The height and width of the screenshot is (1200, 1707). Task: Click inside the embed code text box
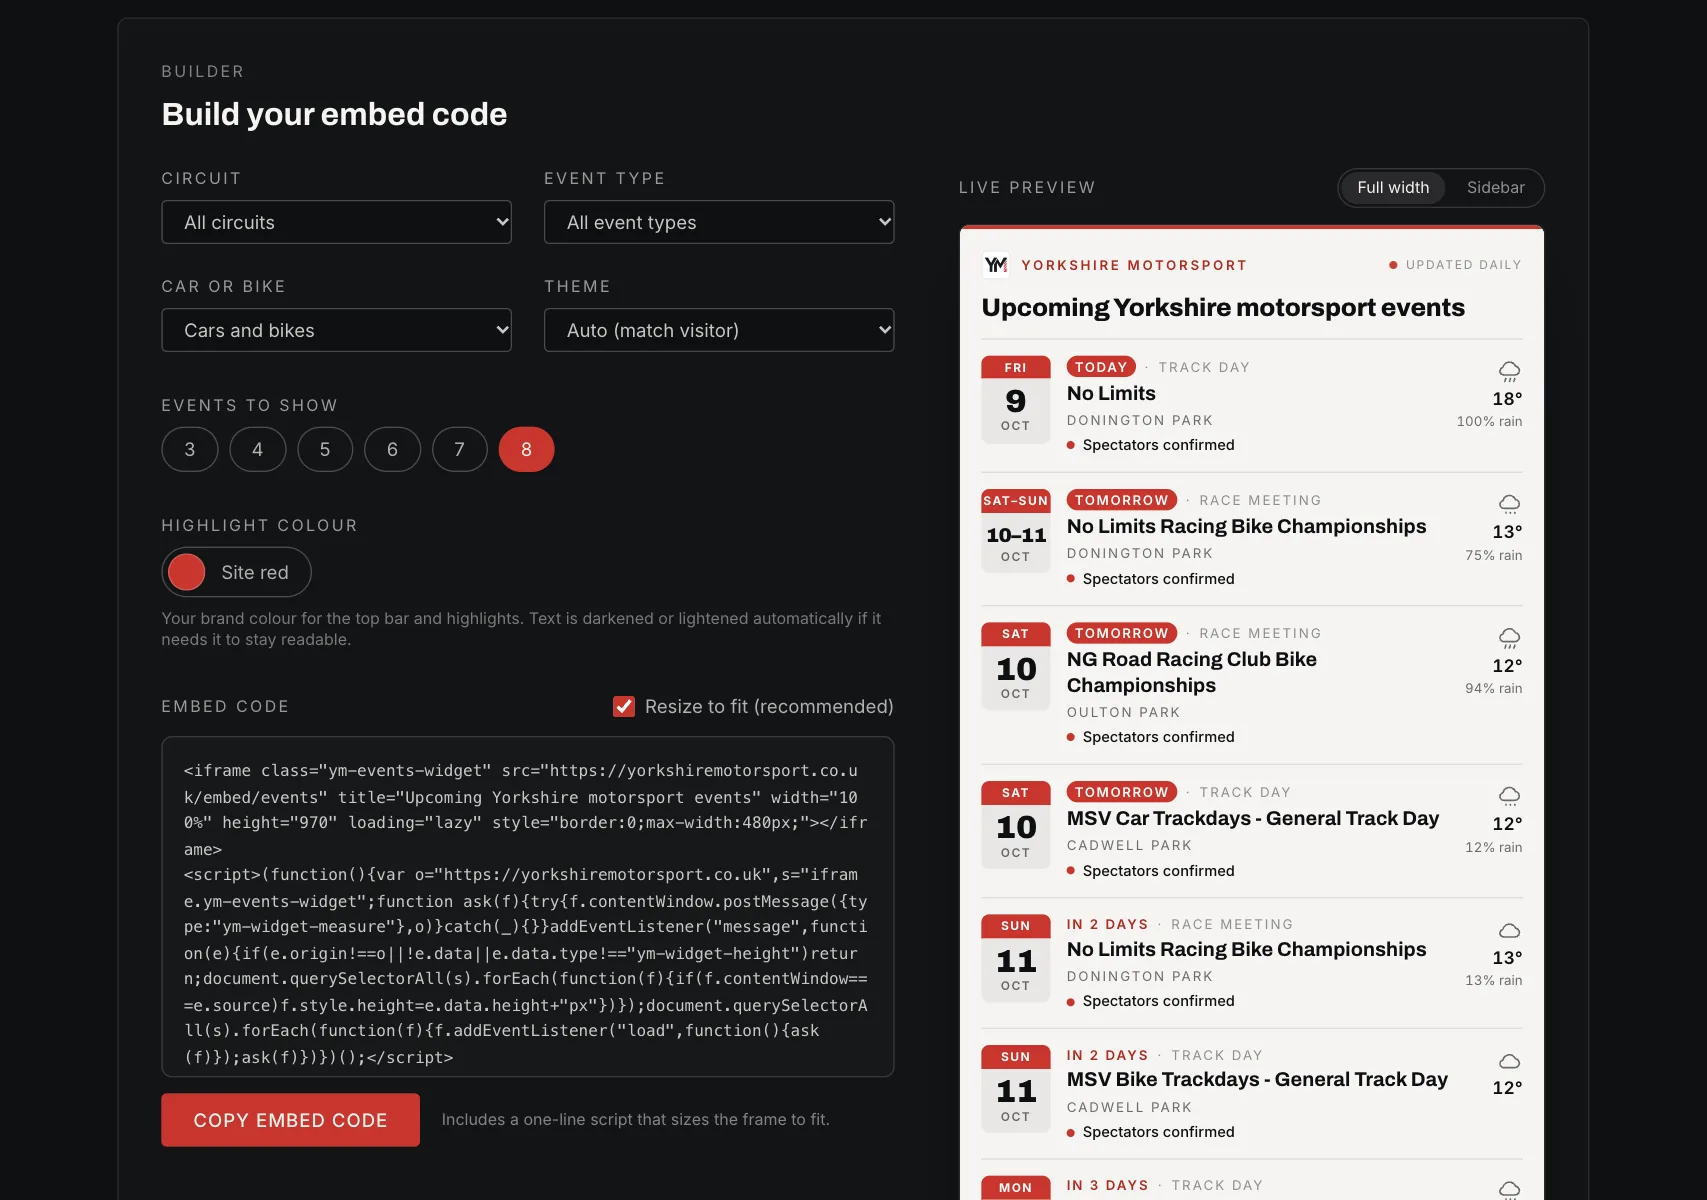[528, 907]
